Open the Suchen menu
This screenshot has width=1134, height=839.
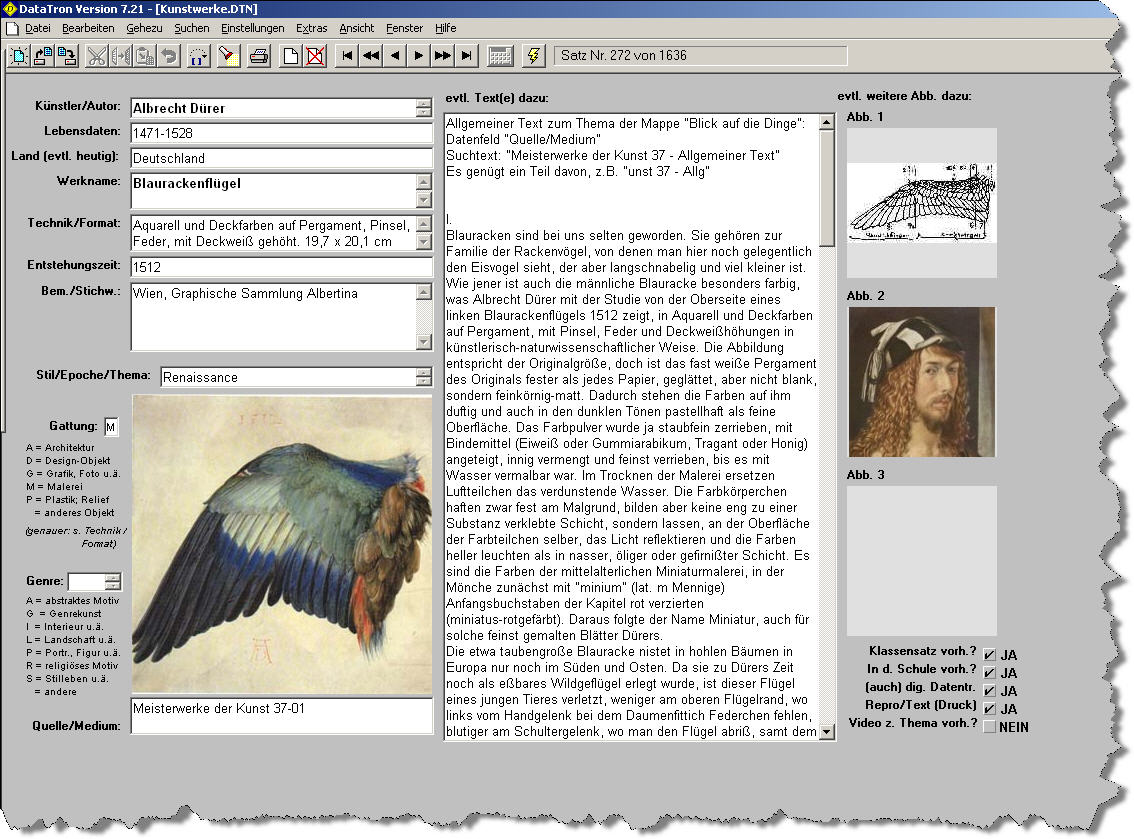[192, 28]
